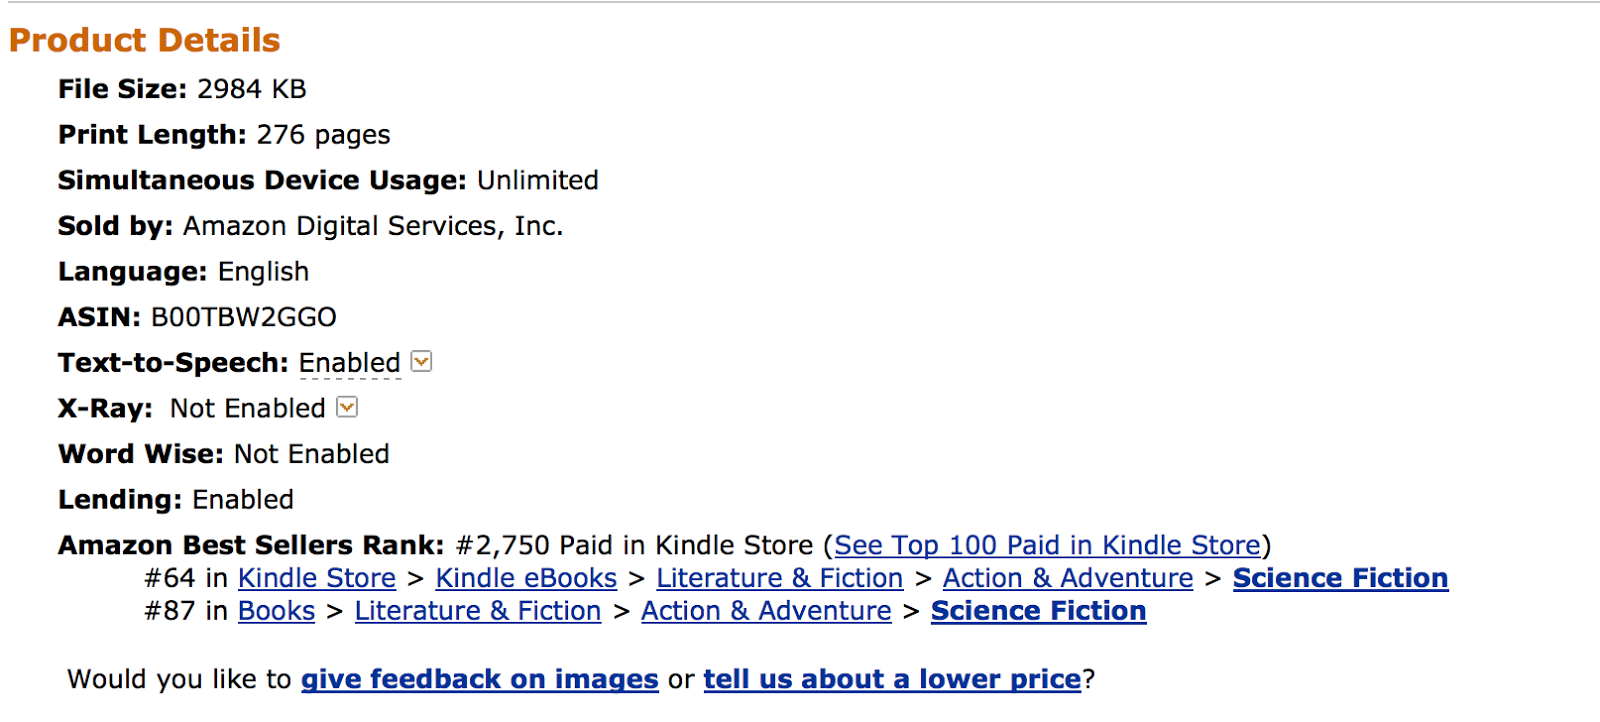Expand the X-Ray info arrow
The image size is (1600, 722).
click(347, 407)
